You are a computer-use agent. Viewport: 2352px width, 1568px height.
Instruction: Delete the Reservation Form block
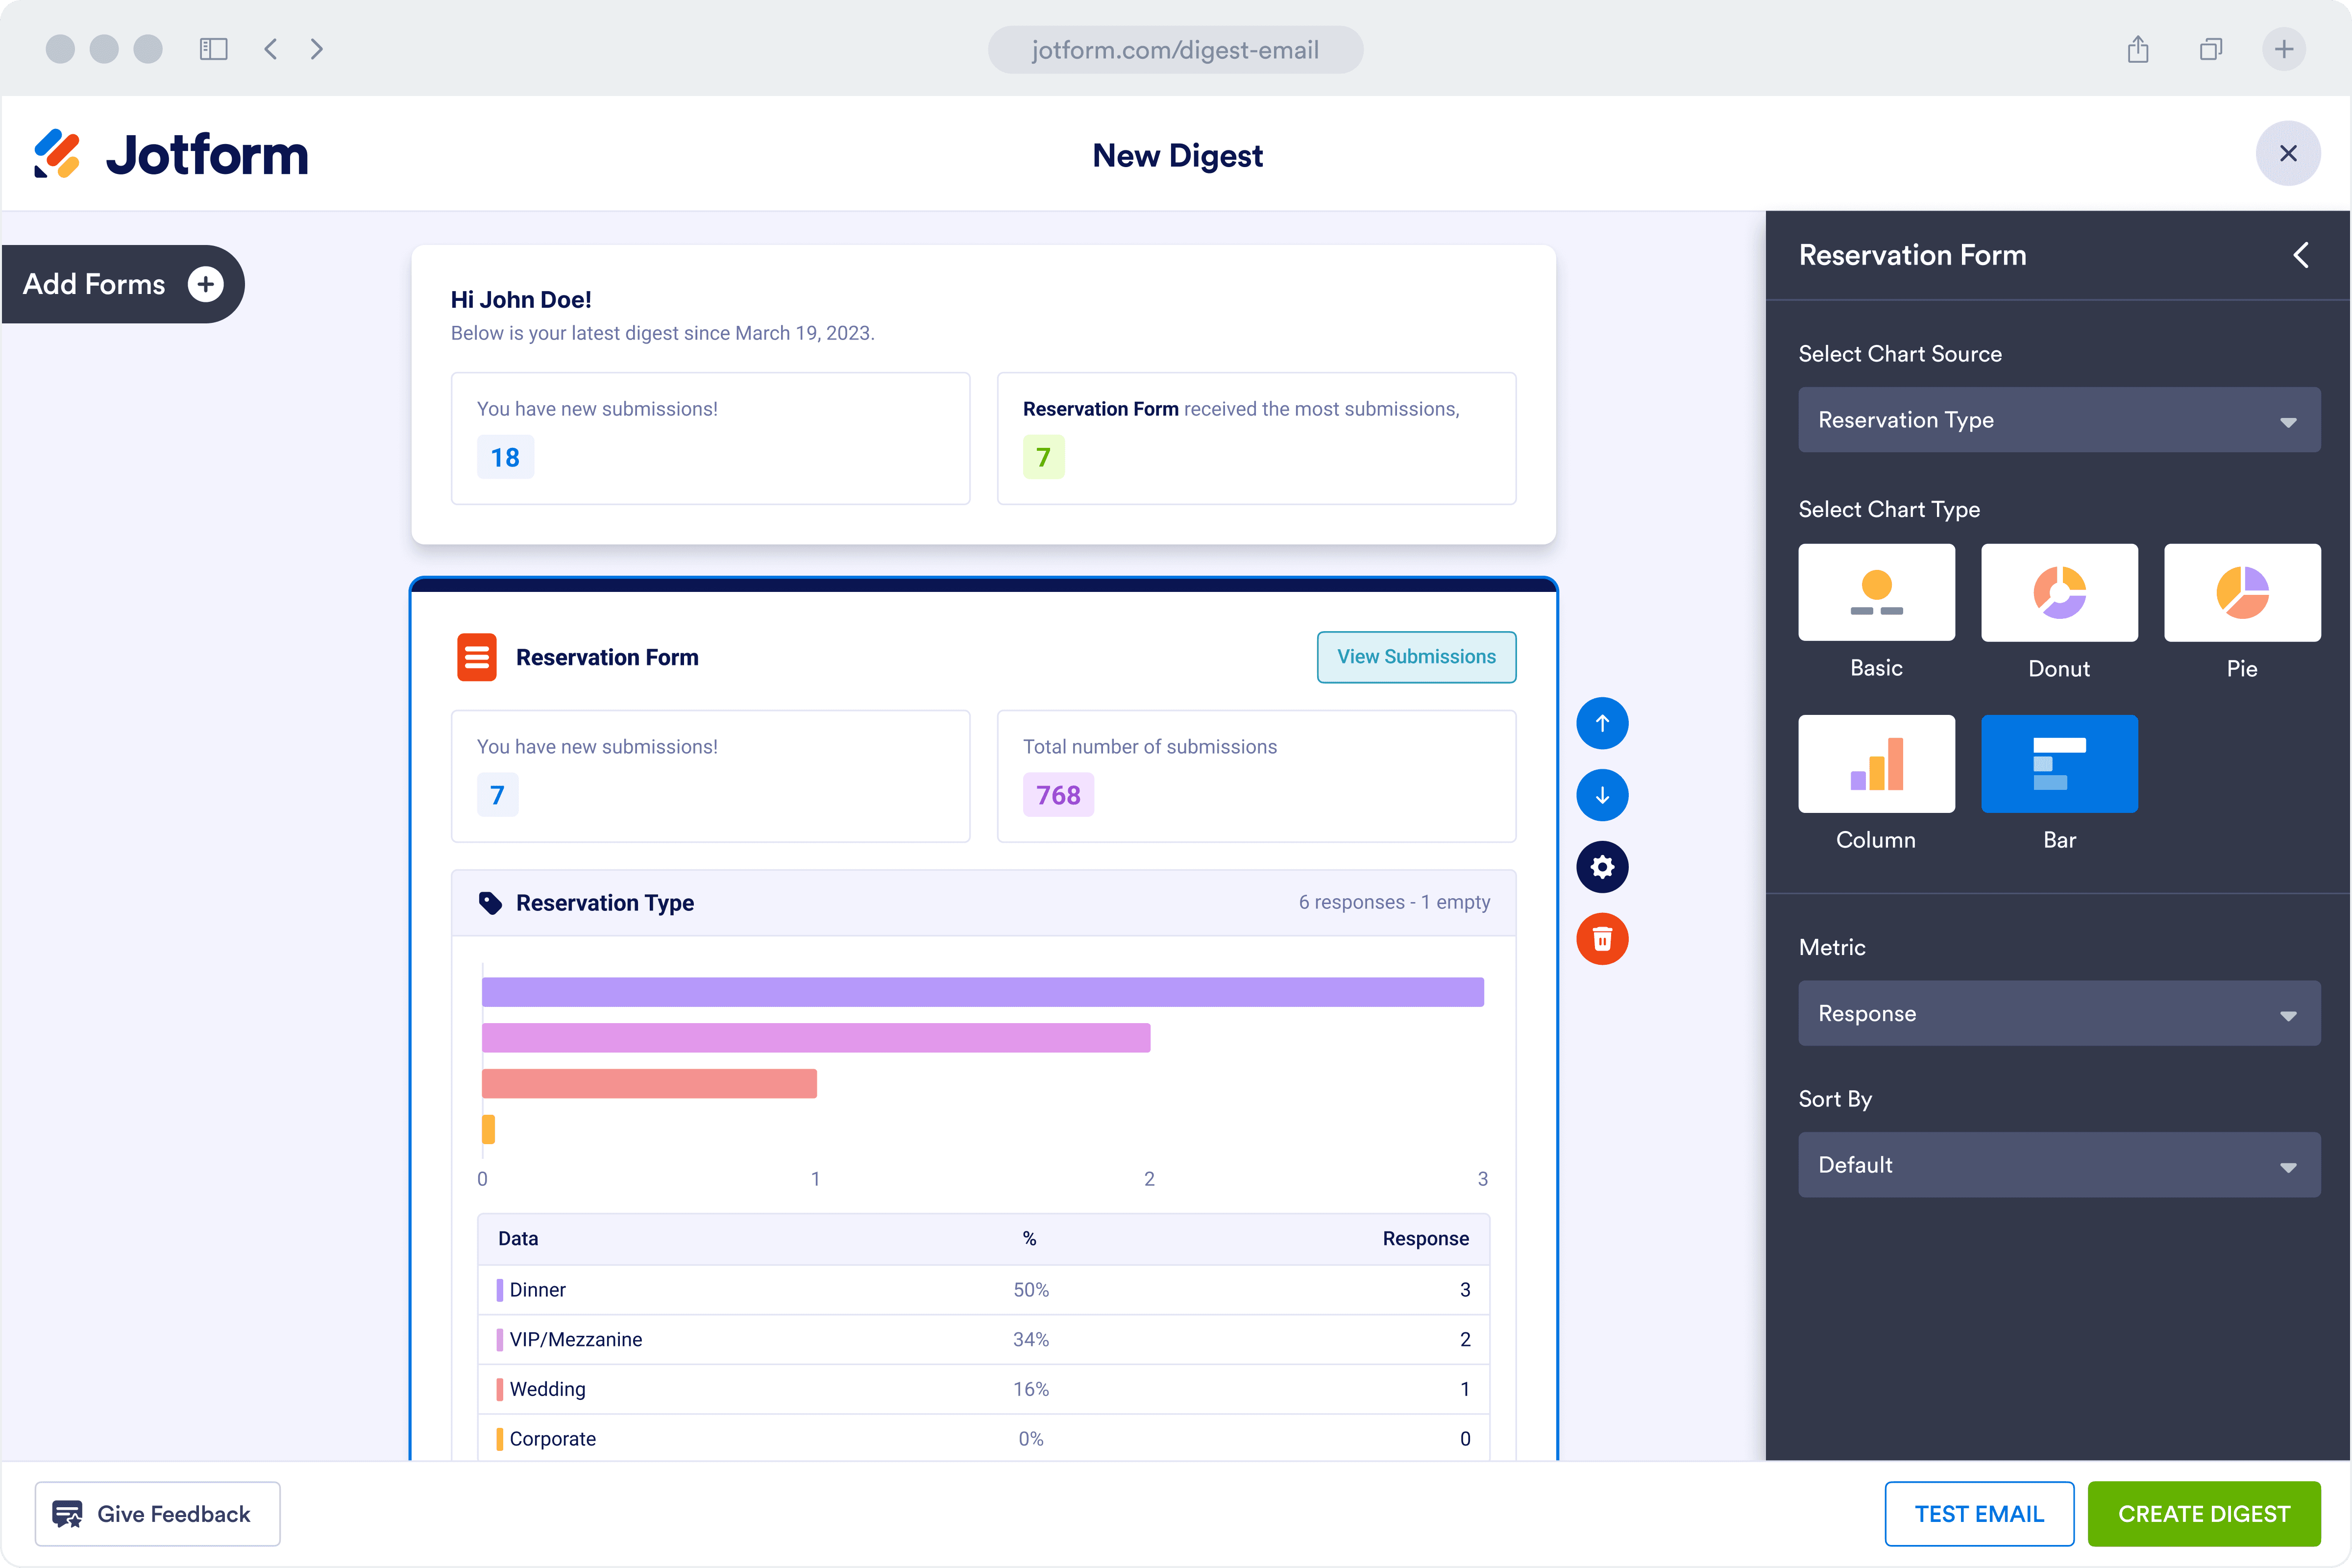[x=1602, y=939]
